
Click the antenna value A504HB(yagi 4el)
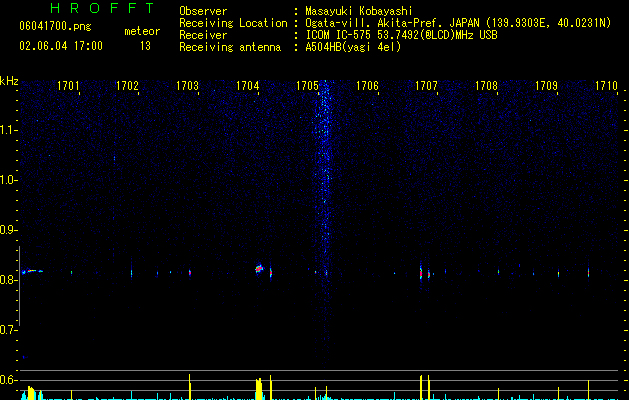(353, 47)
